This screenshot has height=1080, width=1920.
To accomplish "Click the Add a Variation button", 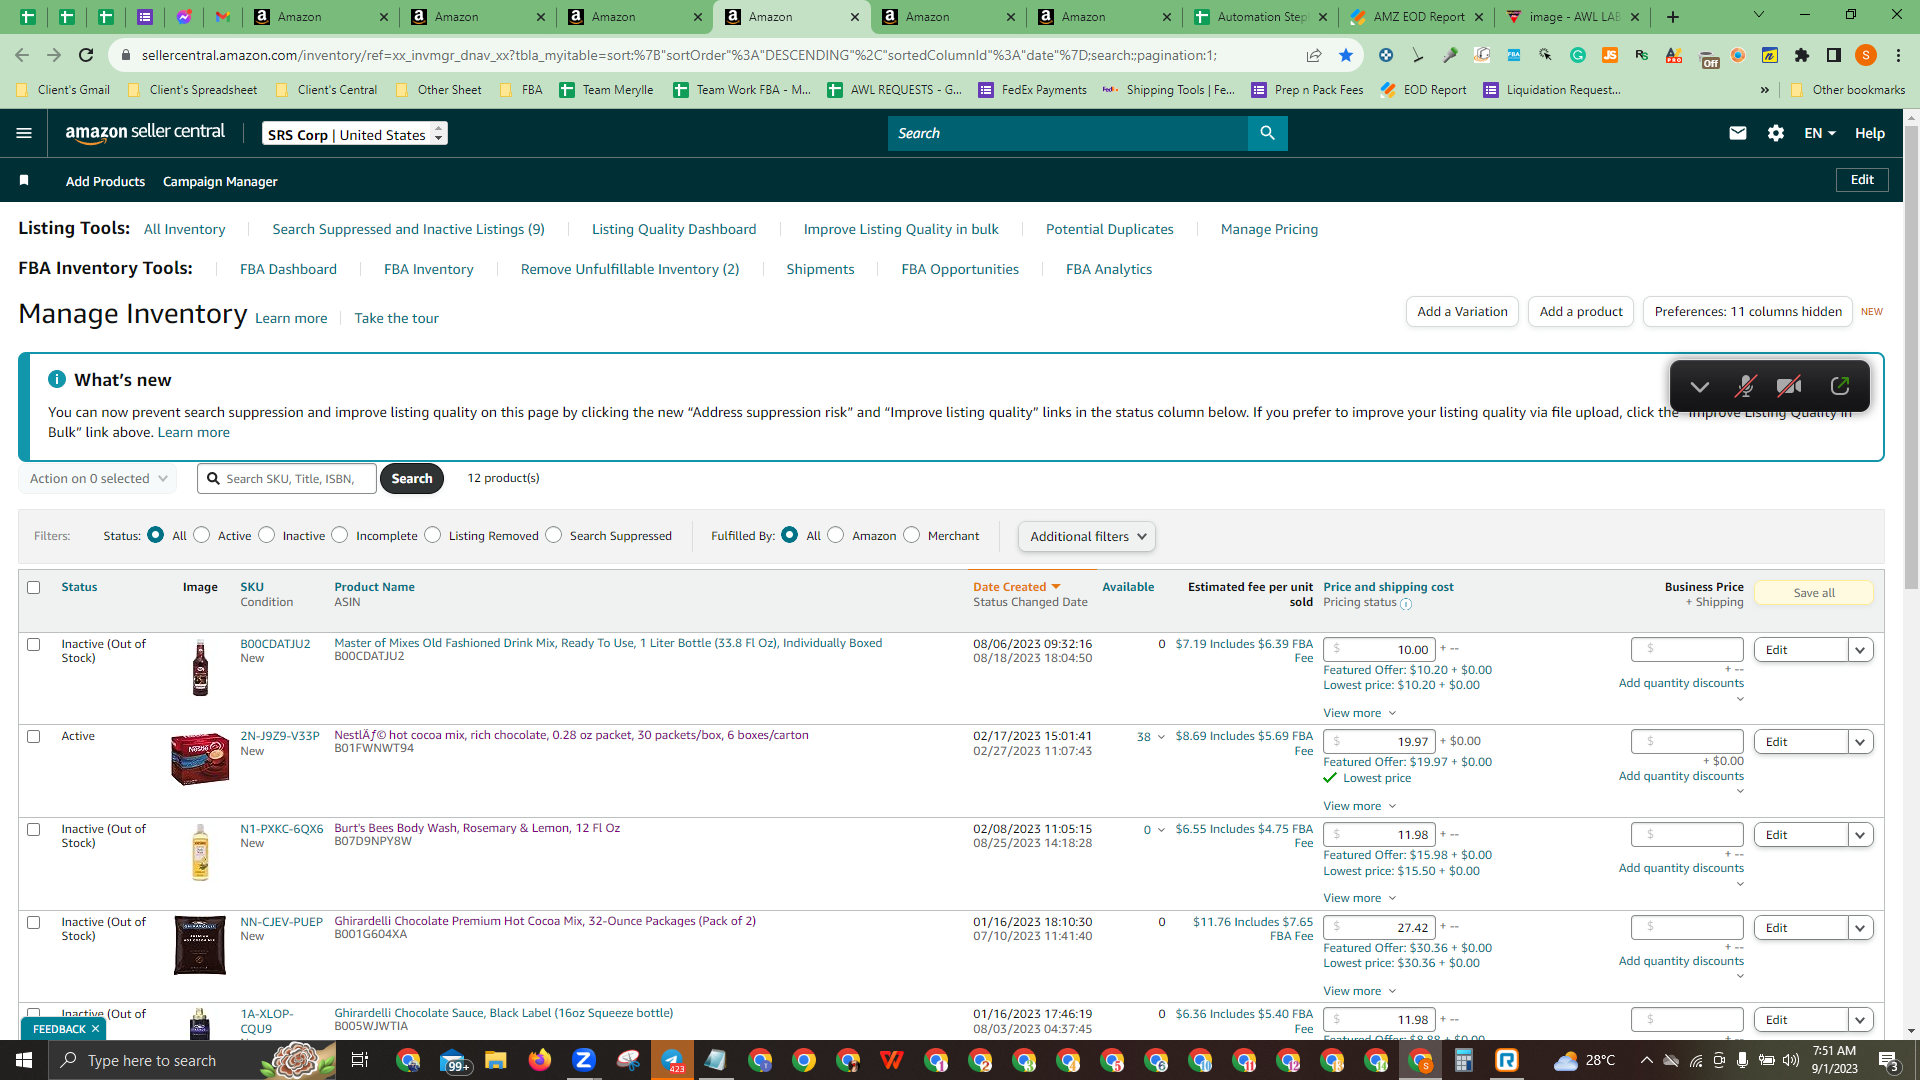I will click(x=1462, y=312).
